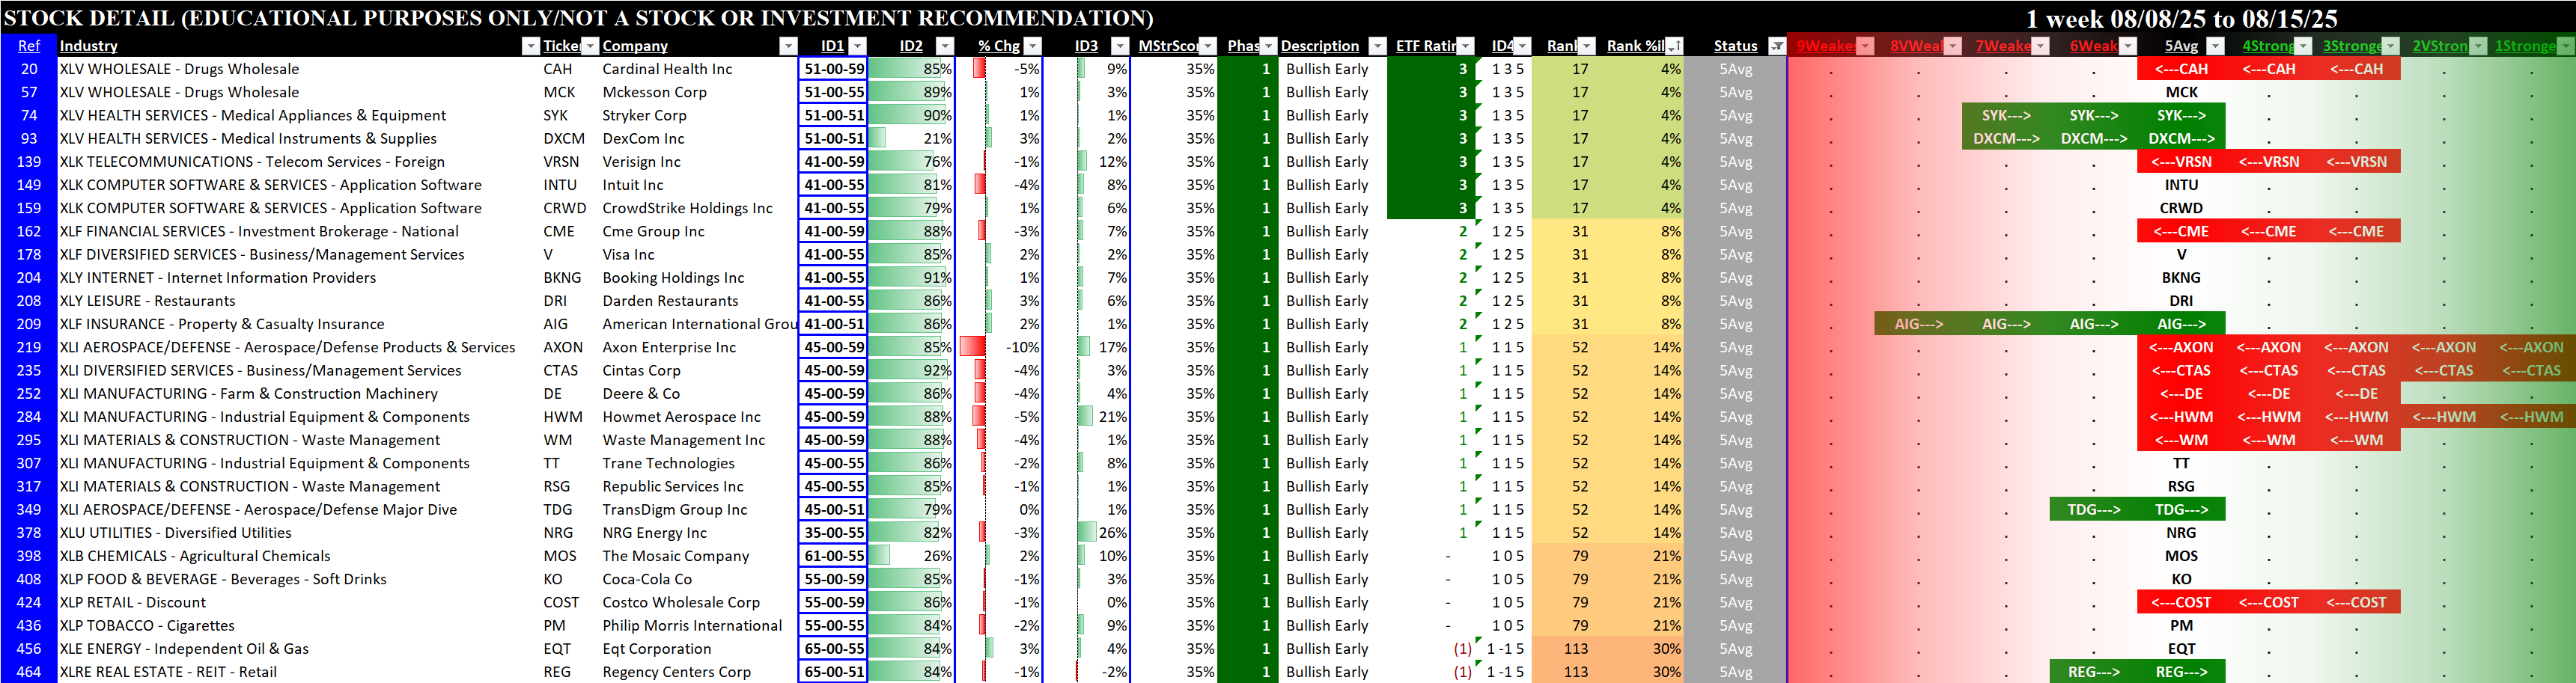Select the Industry column header label
Image resolution: width=2576 pixels, height=683 pixels.
88,46
